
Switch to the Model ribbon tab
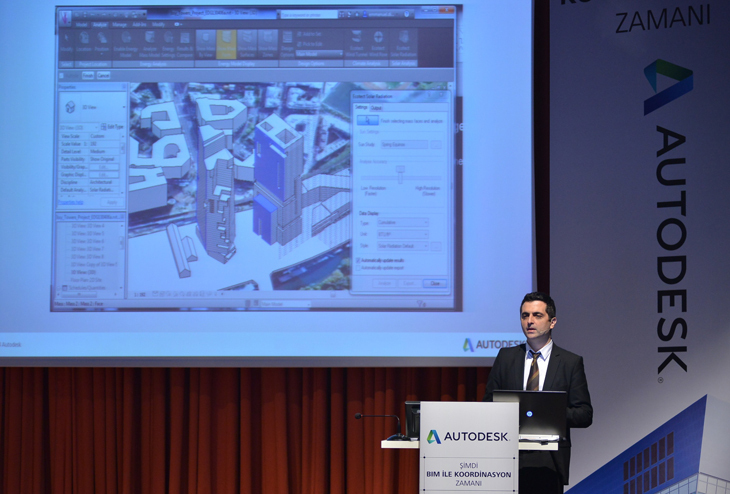point(81,25)
